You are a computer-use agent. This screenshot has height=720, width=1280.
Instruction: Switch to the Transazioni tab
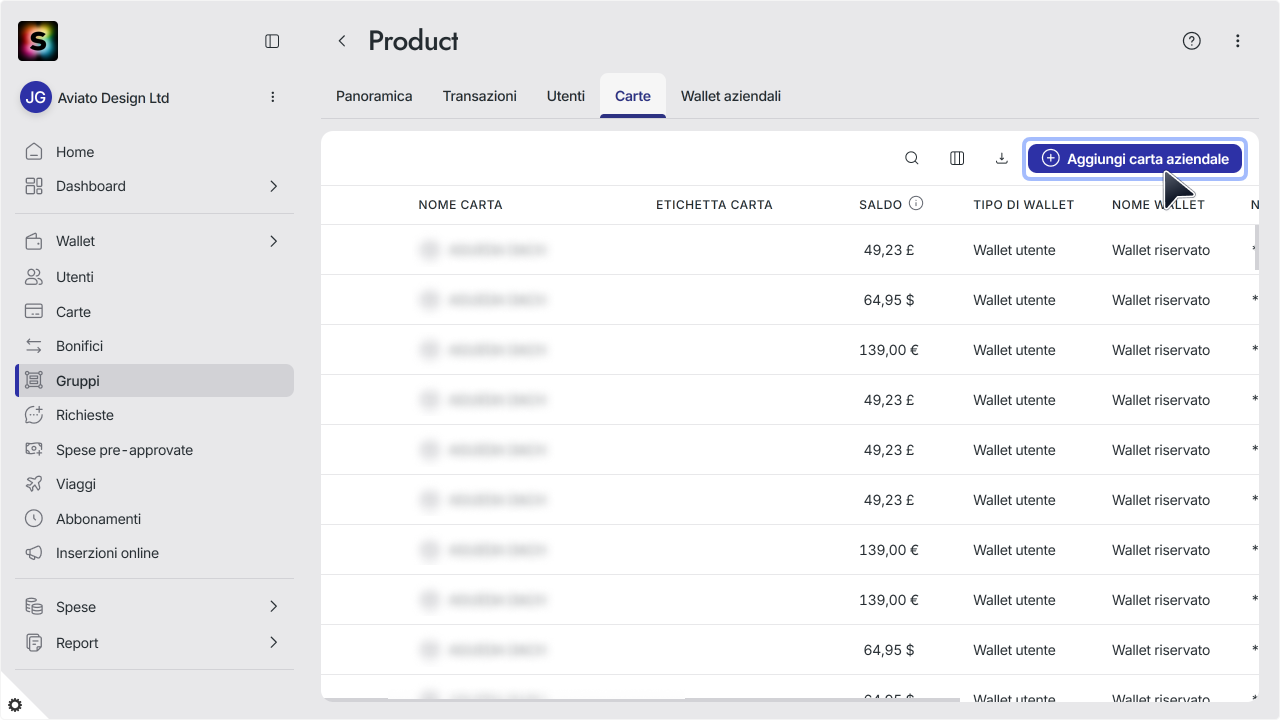click(480, 96)
